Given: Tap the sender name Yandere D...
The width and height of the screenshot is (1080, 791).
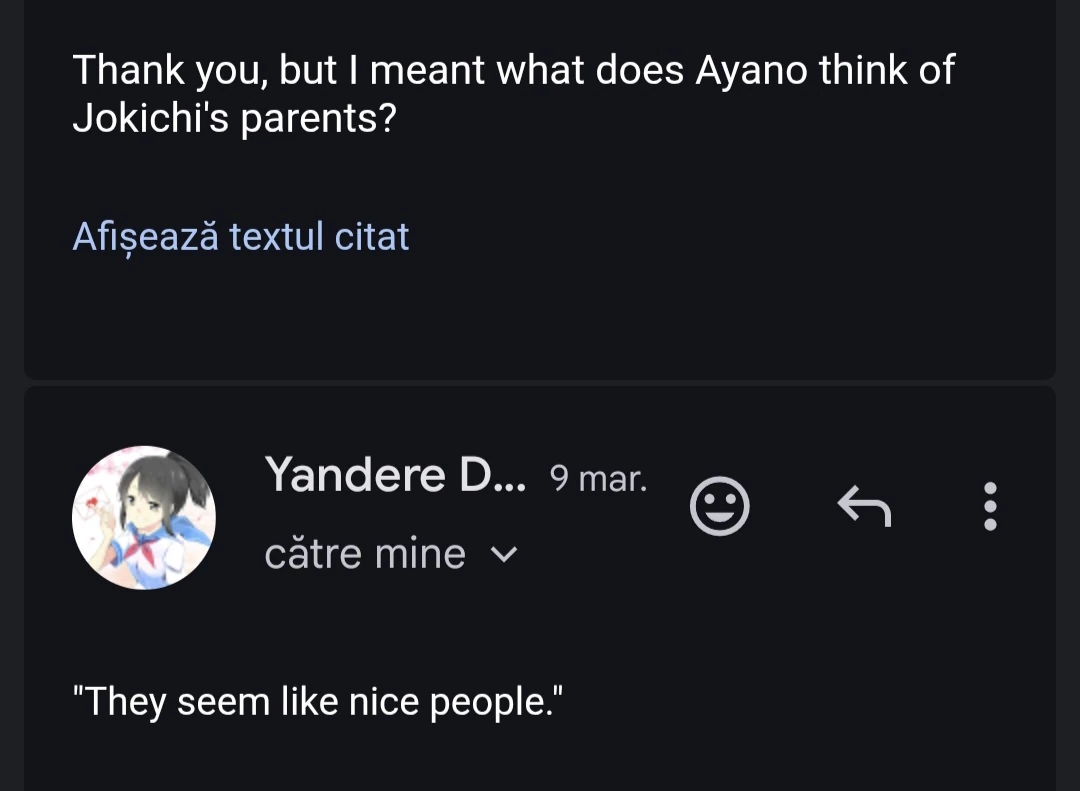Looking at the screenshot, I should pos(394,475).
